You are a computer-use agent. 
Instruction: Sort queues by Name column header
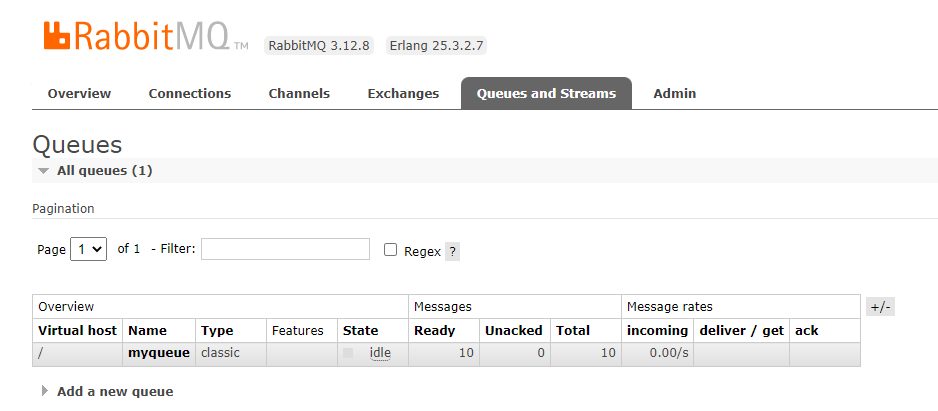[147, 330]
